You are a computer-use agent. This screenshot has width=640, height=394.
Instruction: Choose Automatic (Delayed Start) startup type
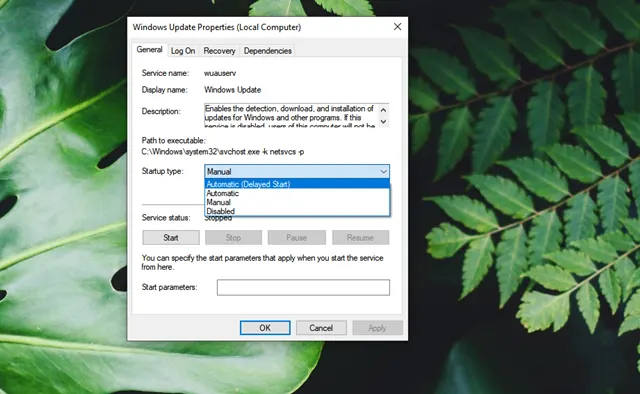pos(297,184)
